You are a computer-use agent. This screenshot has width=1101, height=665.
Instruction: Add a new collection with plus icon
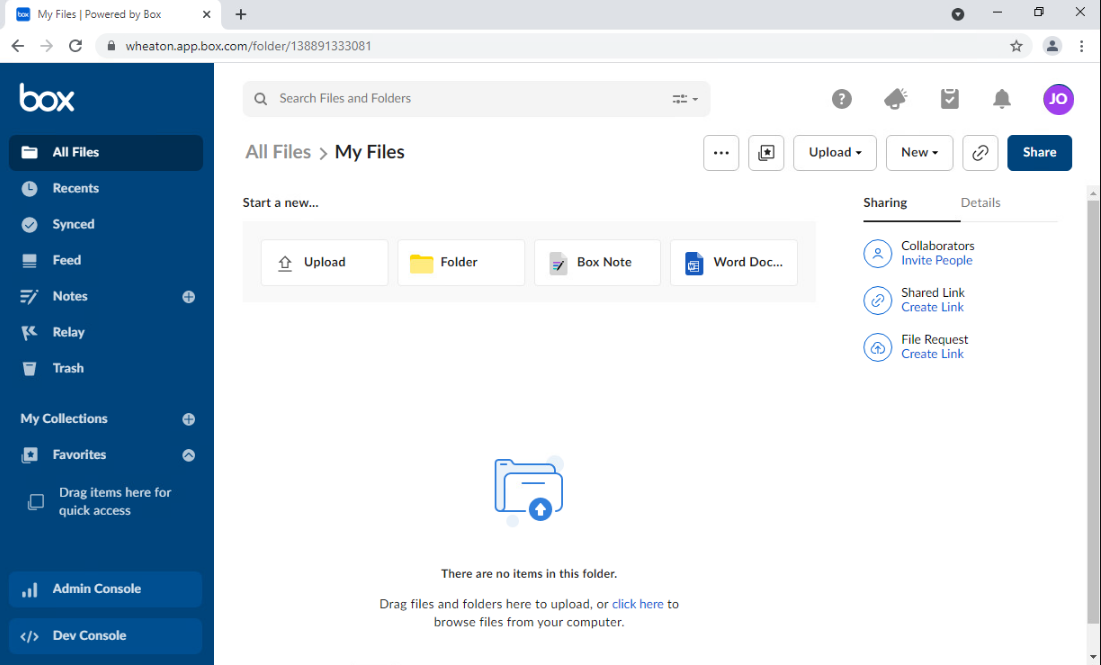tap(189, 419)
